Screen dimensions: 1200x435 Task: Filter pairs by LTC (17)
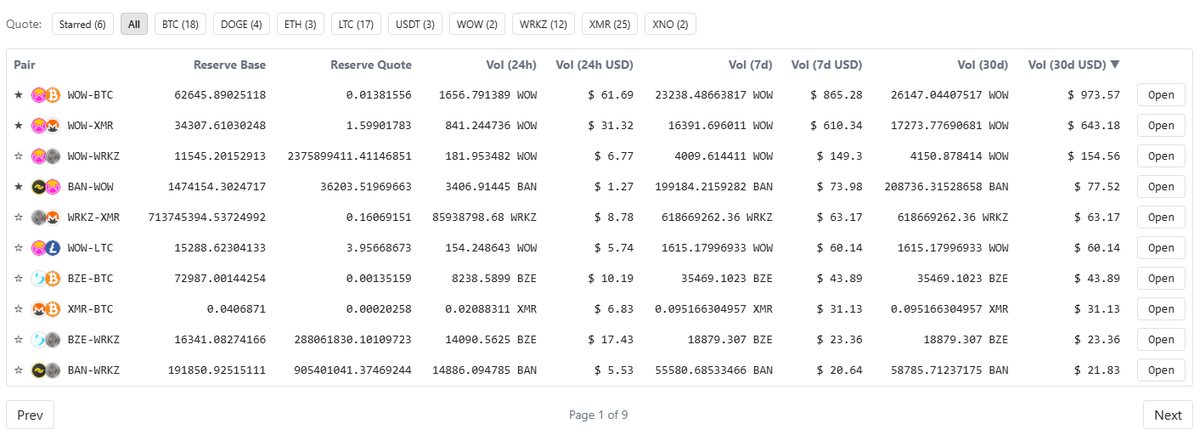[x=356, y=24]
